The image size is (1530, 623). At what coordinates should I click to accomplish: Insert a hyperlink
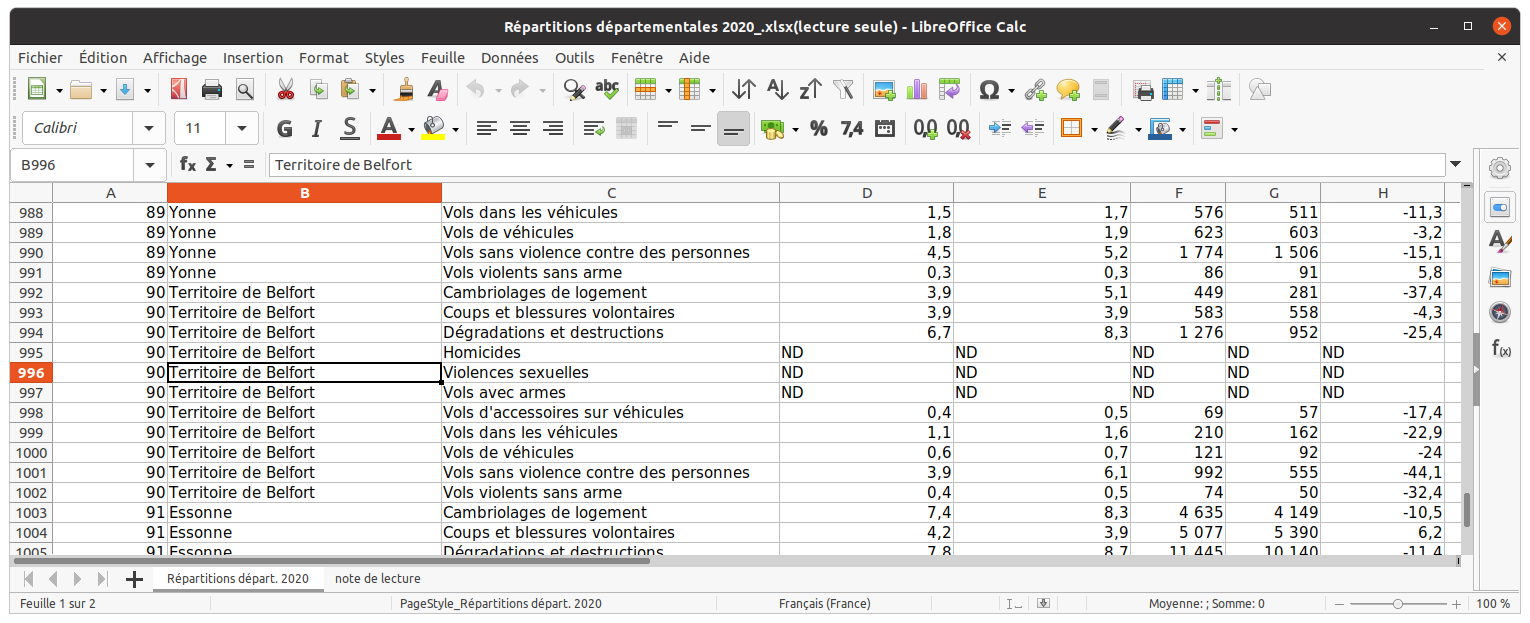click(x=1035, y=90)
